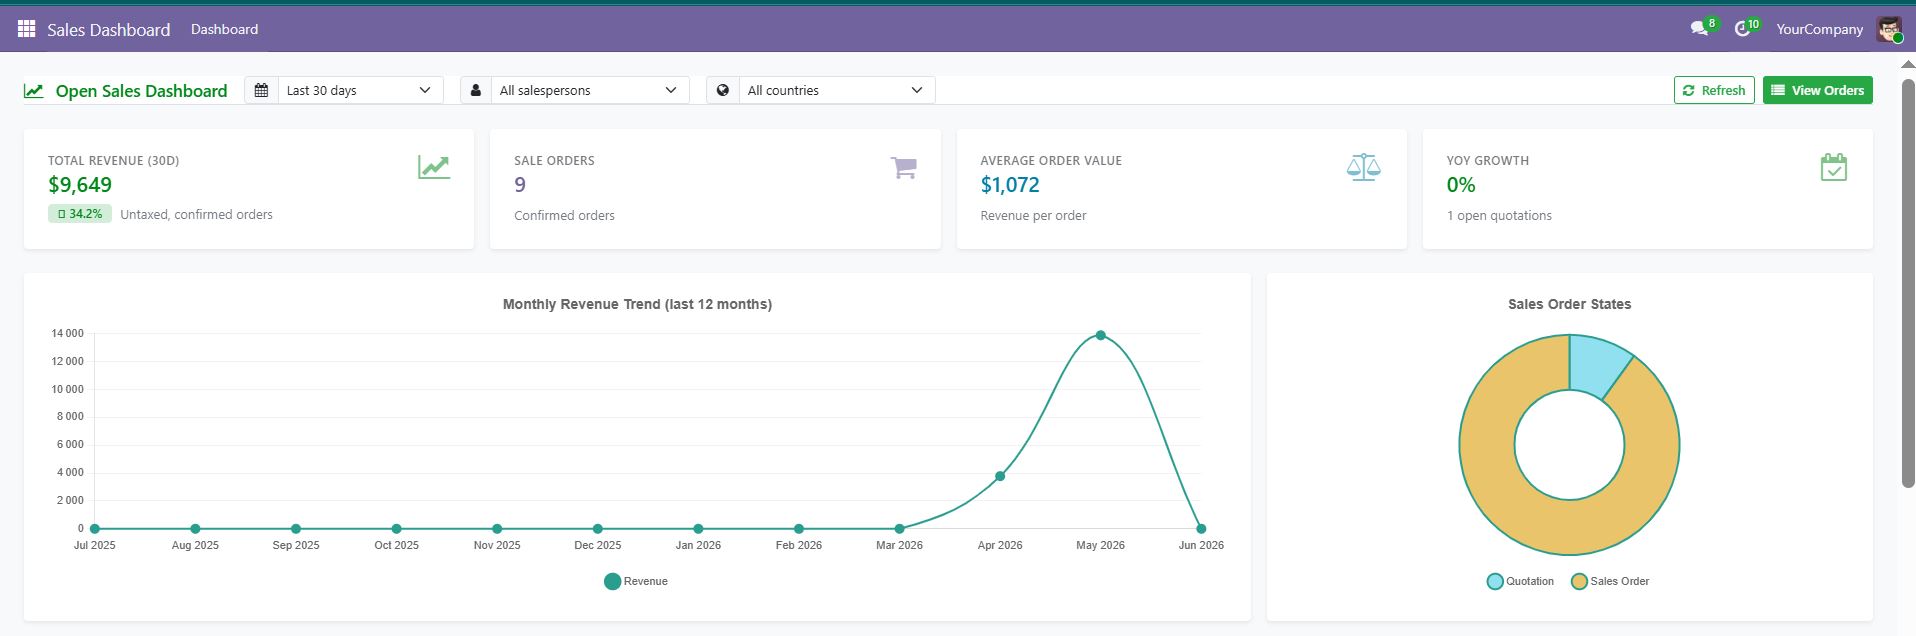
Task: Click the vertical page scrollbar thumb
Action: pos(1908,283)
